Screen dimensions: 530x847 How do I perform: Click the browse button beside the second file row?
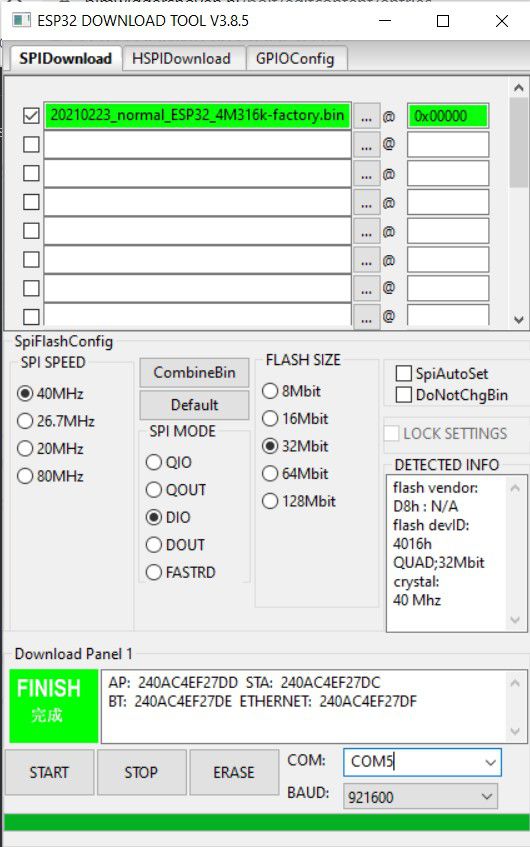366,145
